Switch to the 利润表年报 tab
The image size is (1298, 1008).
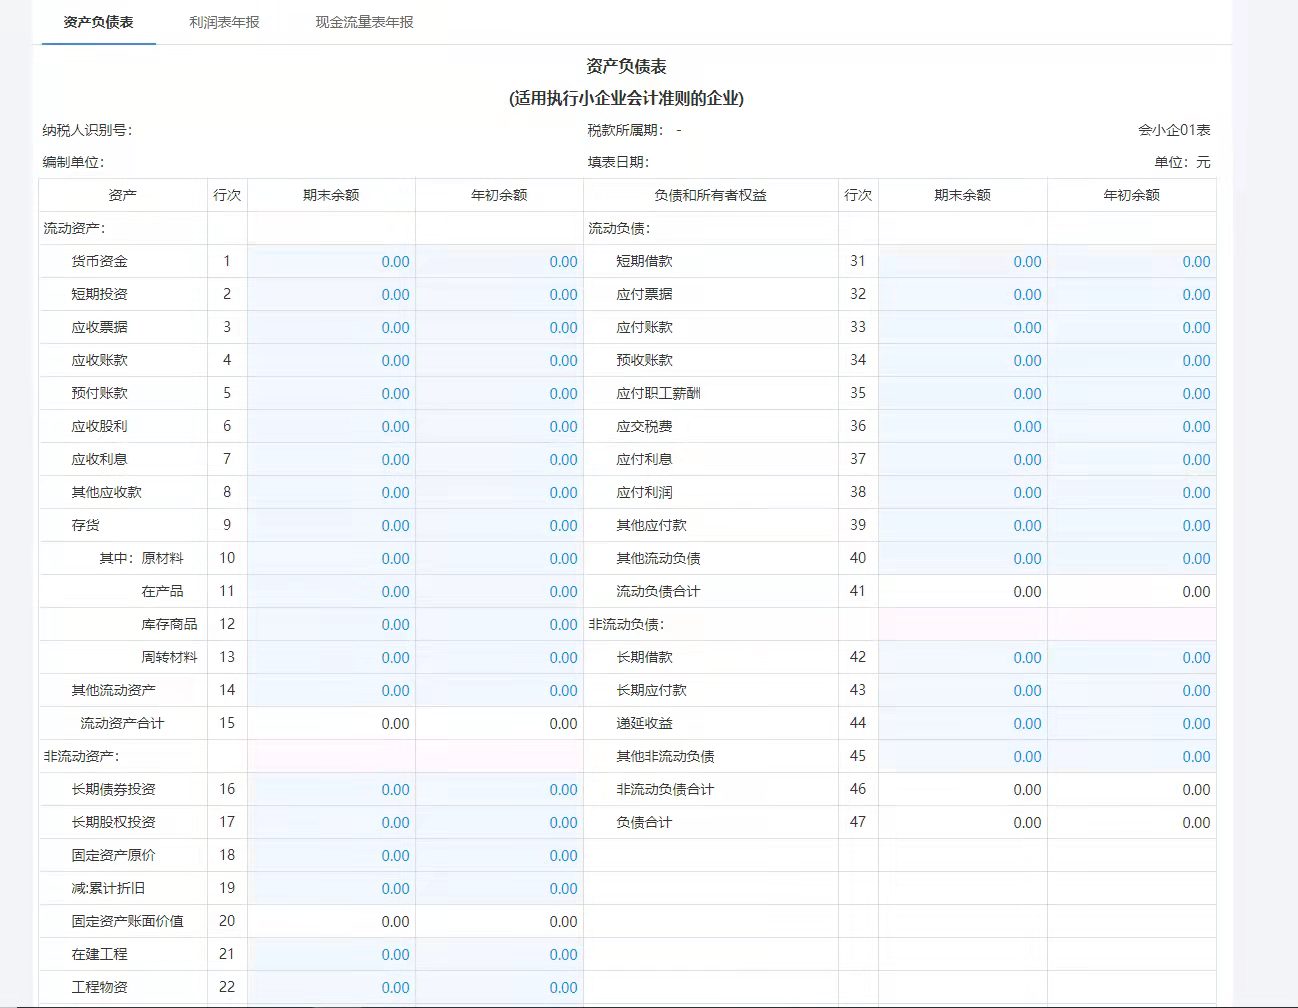[224, 22]
